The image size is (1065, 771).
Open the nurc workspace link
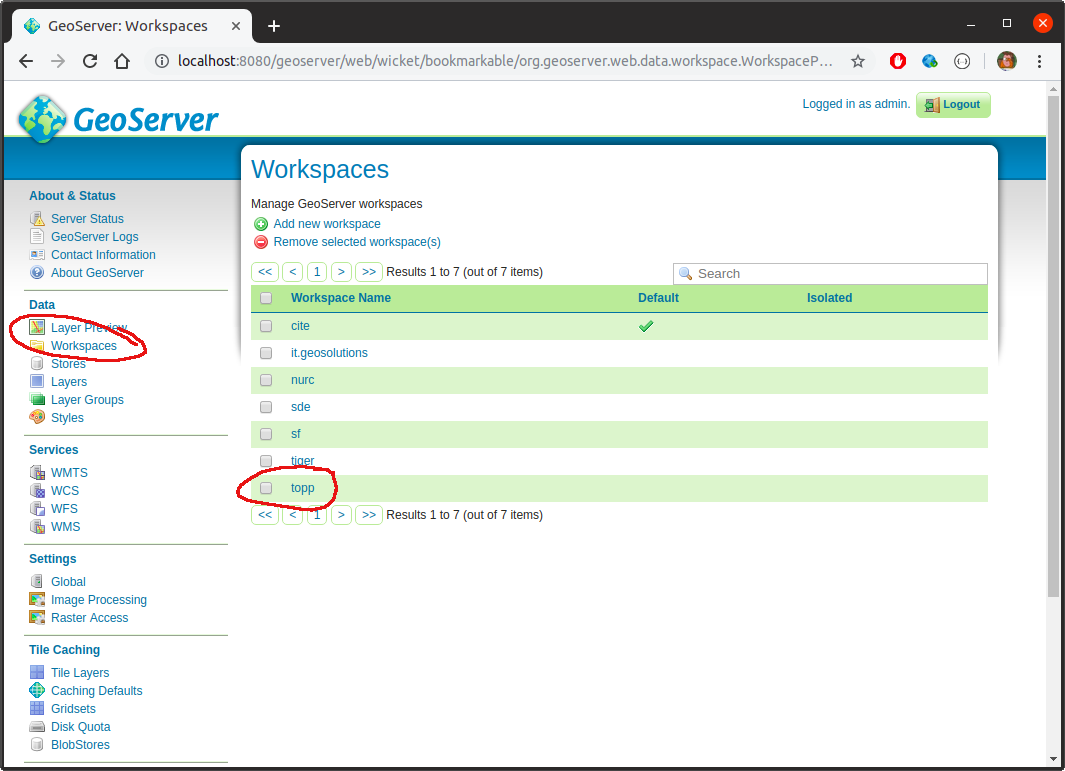point(302,380)
